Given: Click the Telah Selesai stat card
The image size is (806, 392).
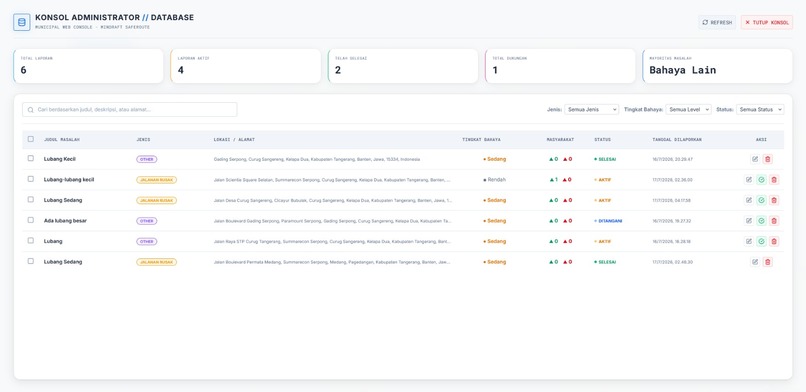Looking at the screenshot, I should (x=403, y=66).
